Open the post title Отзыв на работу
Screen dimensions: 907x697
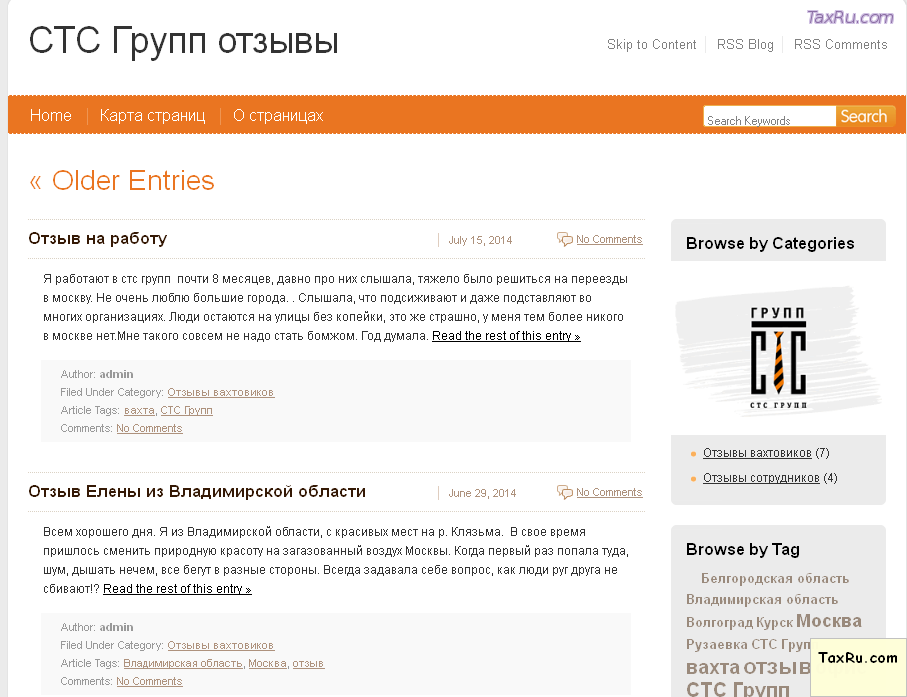(x=98, y=239)
